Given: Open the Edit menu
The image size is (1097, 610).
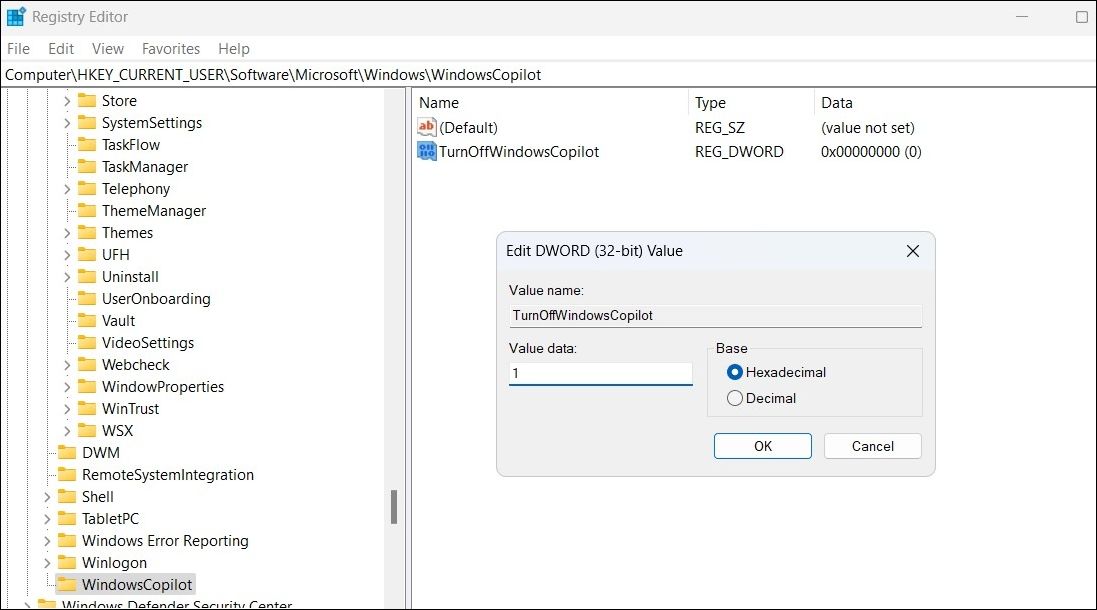Looking at the screenshot, I should click(60, 48).
